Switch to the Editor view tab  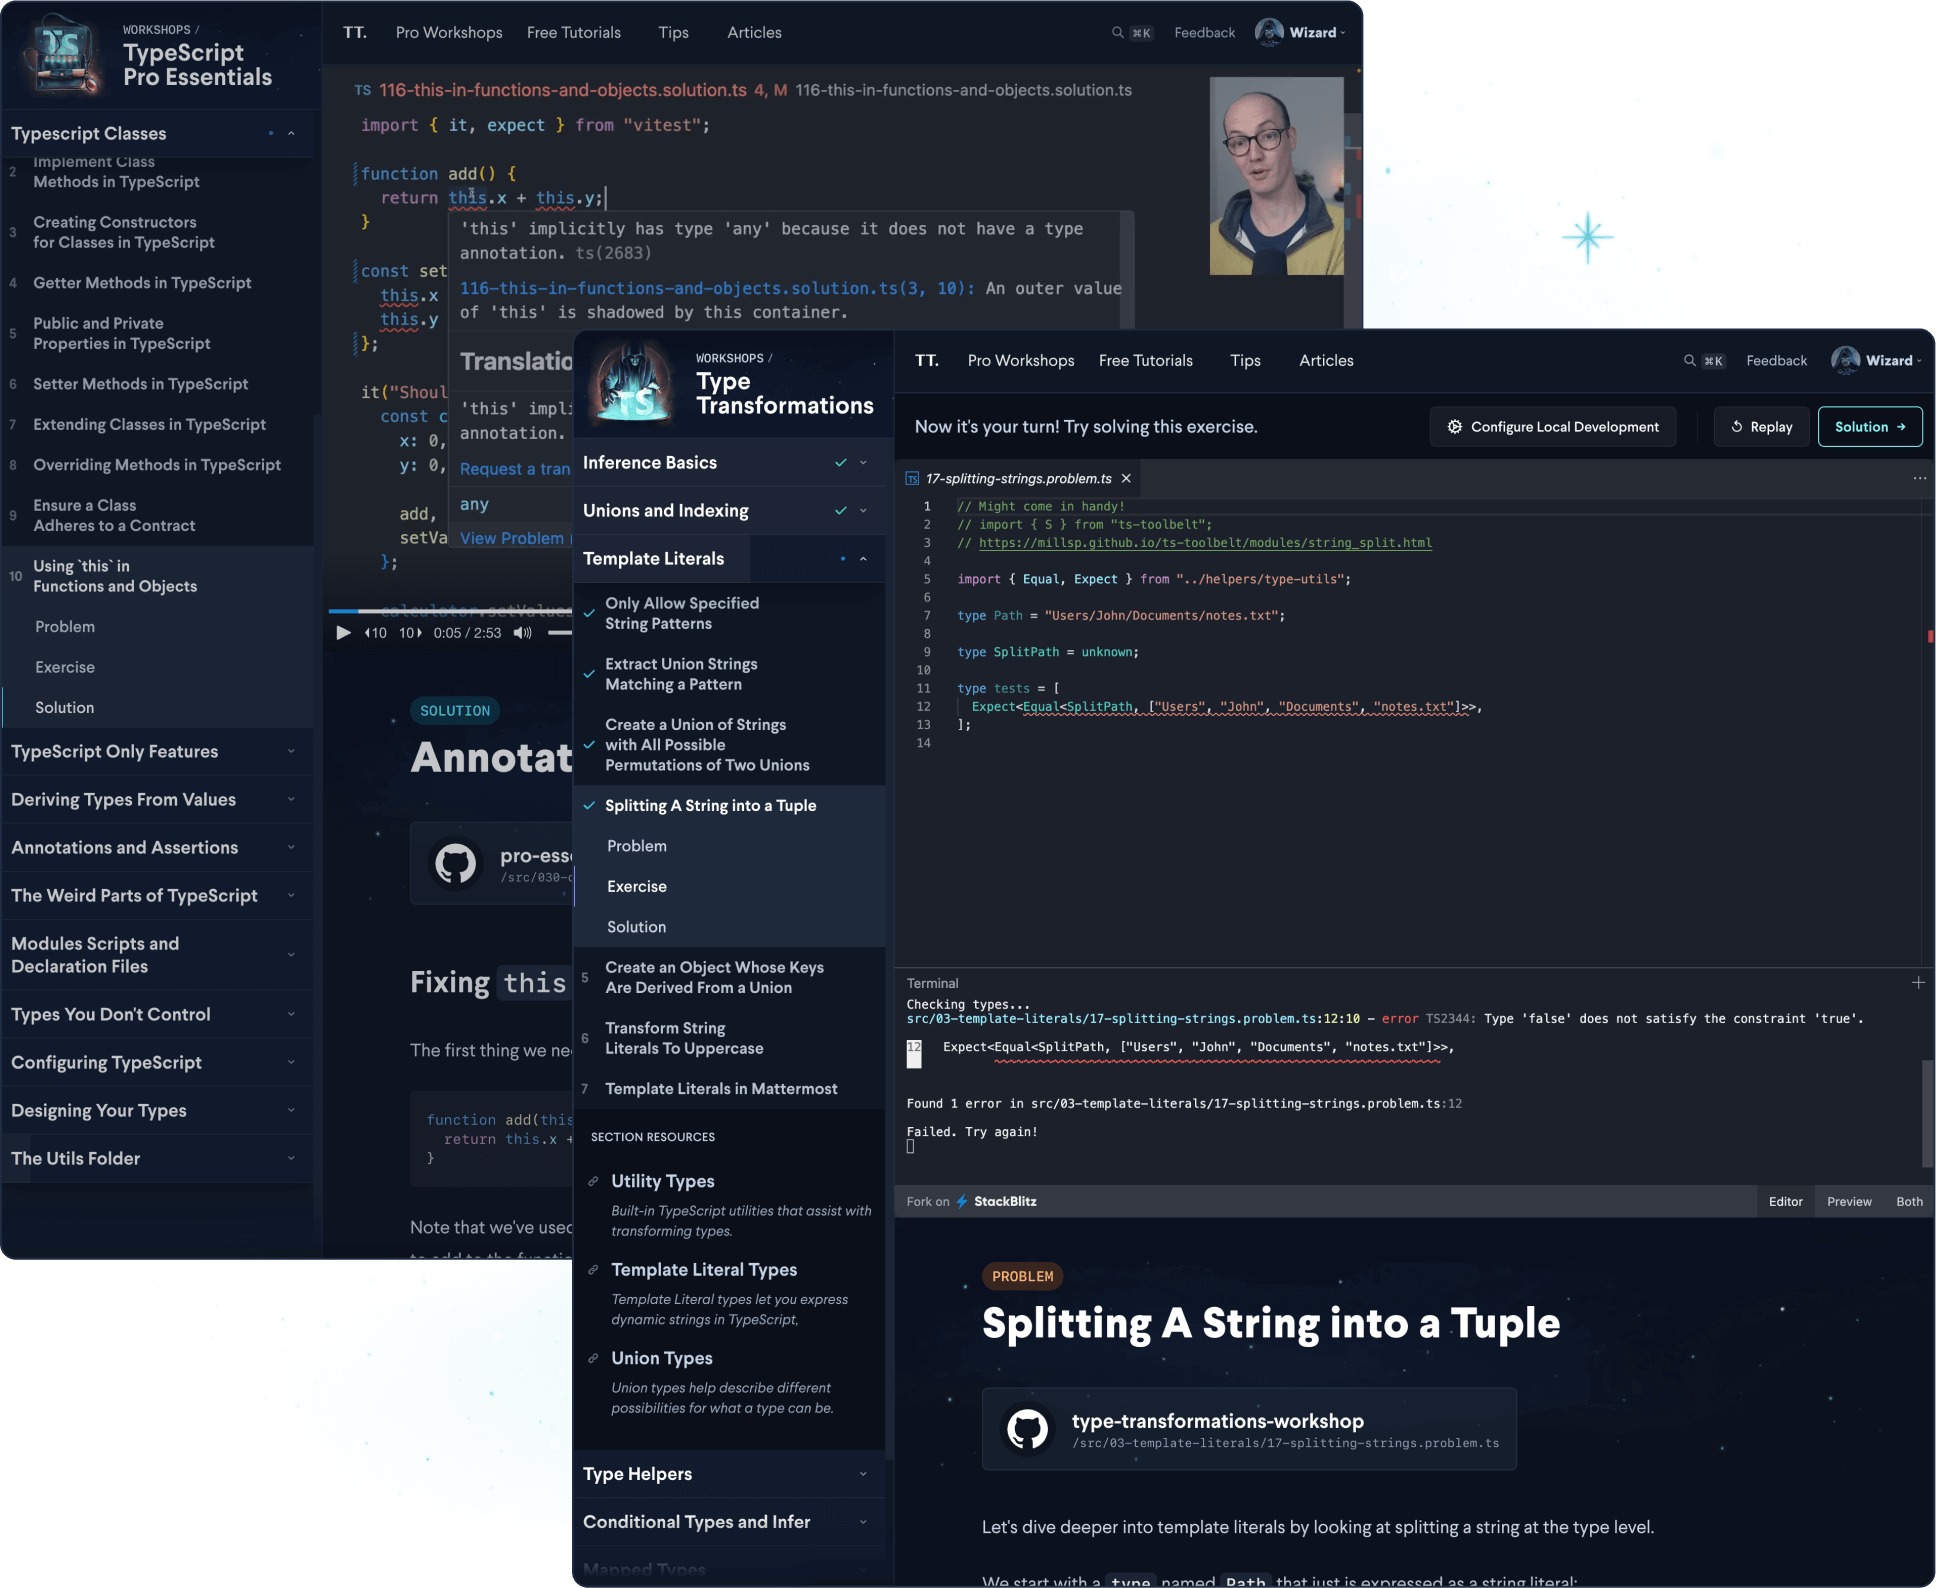[x=1786, y=1202]
